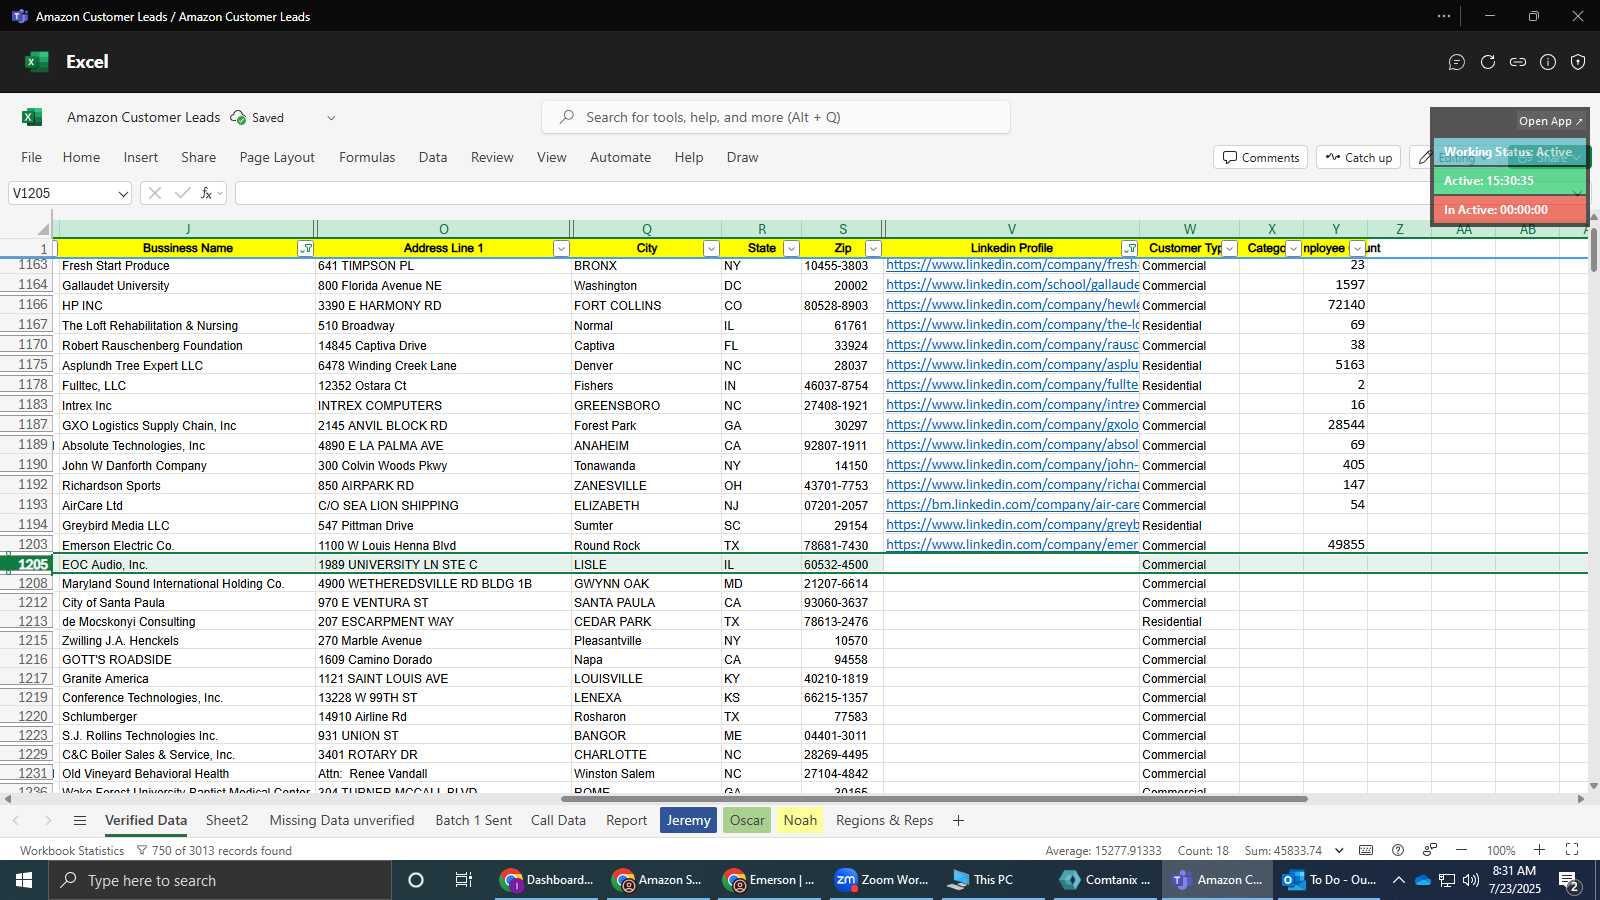Expand the Name Box dropdown arrow
This screenshot has width=1600, height=900.
(x=122, y=194)
